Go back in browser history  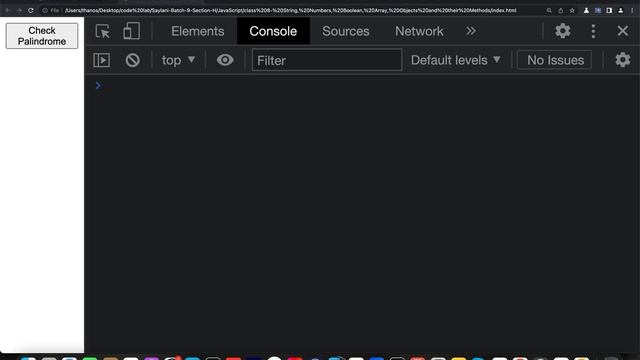click(x=7, y=10)
